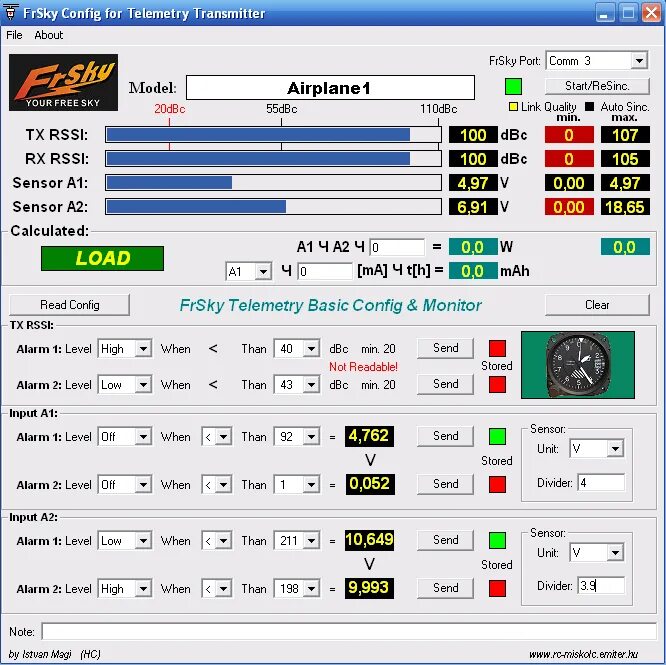This screenshot has height=665, width=666.
Task: Click the Input A1 Divider field
Action: (x=601, y=483)
